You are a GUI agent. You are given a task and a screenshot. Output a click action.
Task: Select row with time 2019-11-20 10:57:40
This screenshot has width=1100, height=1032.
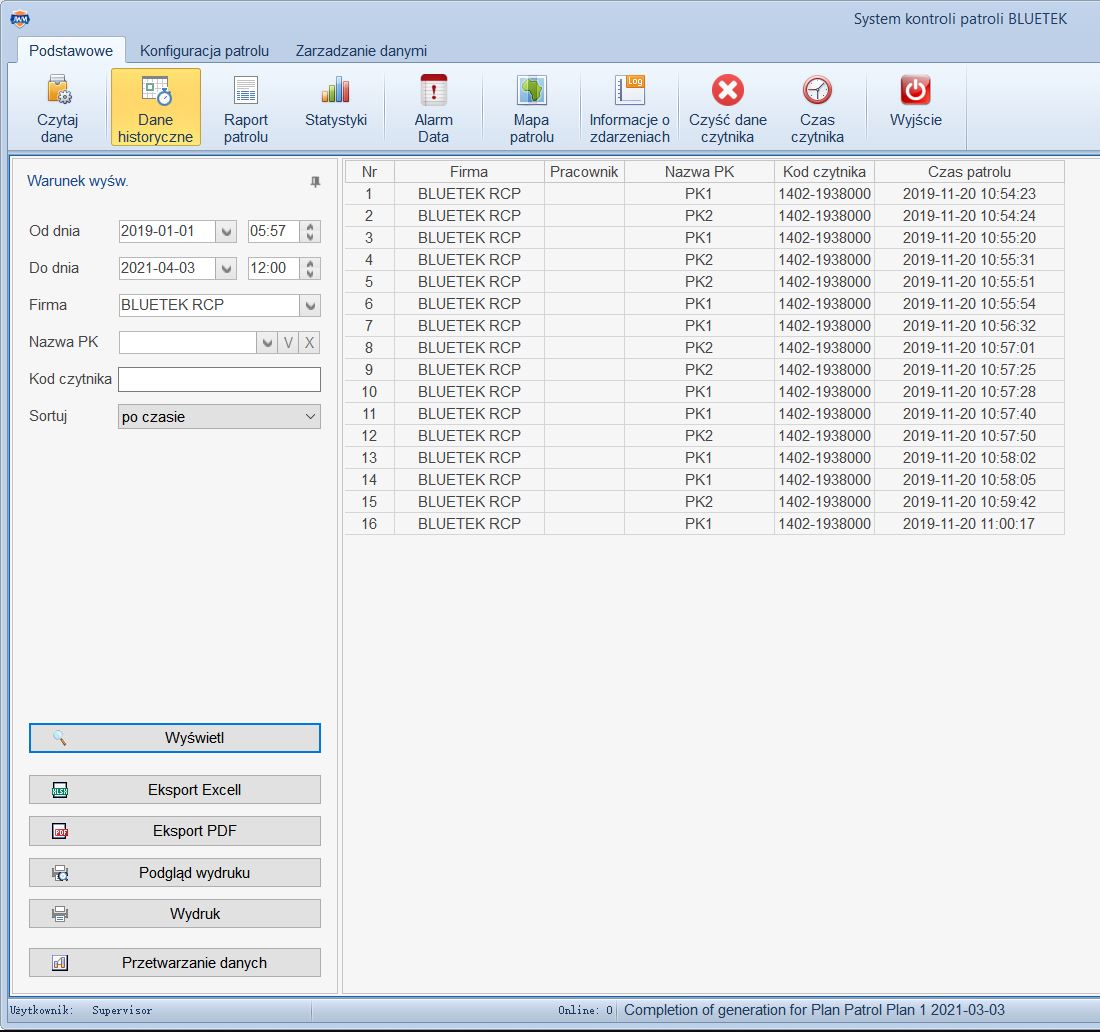click(704, 413)
